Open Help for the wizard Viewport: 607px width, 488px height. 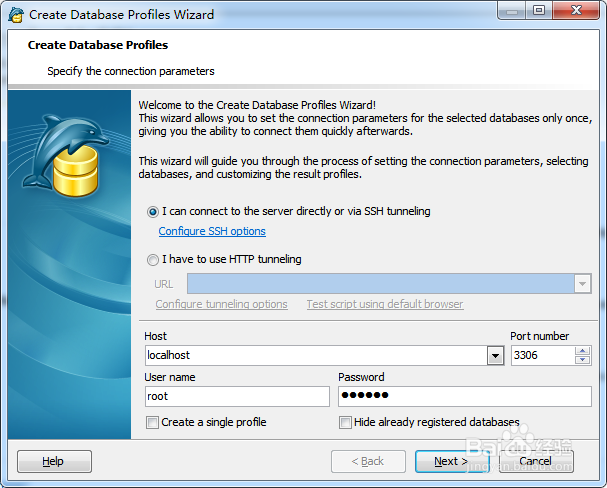click(54, 461)
